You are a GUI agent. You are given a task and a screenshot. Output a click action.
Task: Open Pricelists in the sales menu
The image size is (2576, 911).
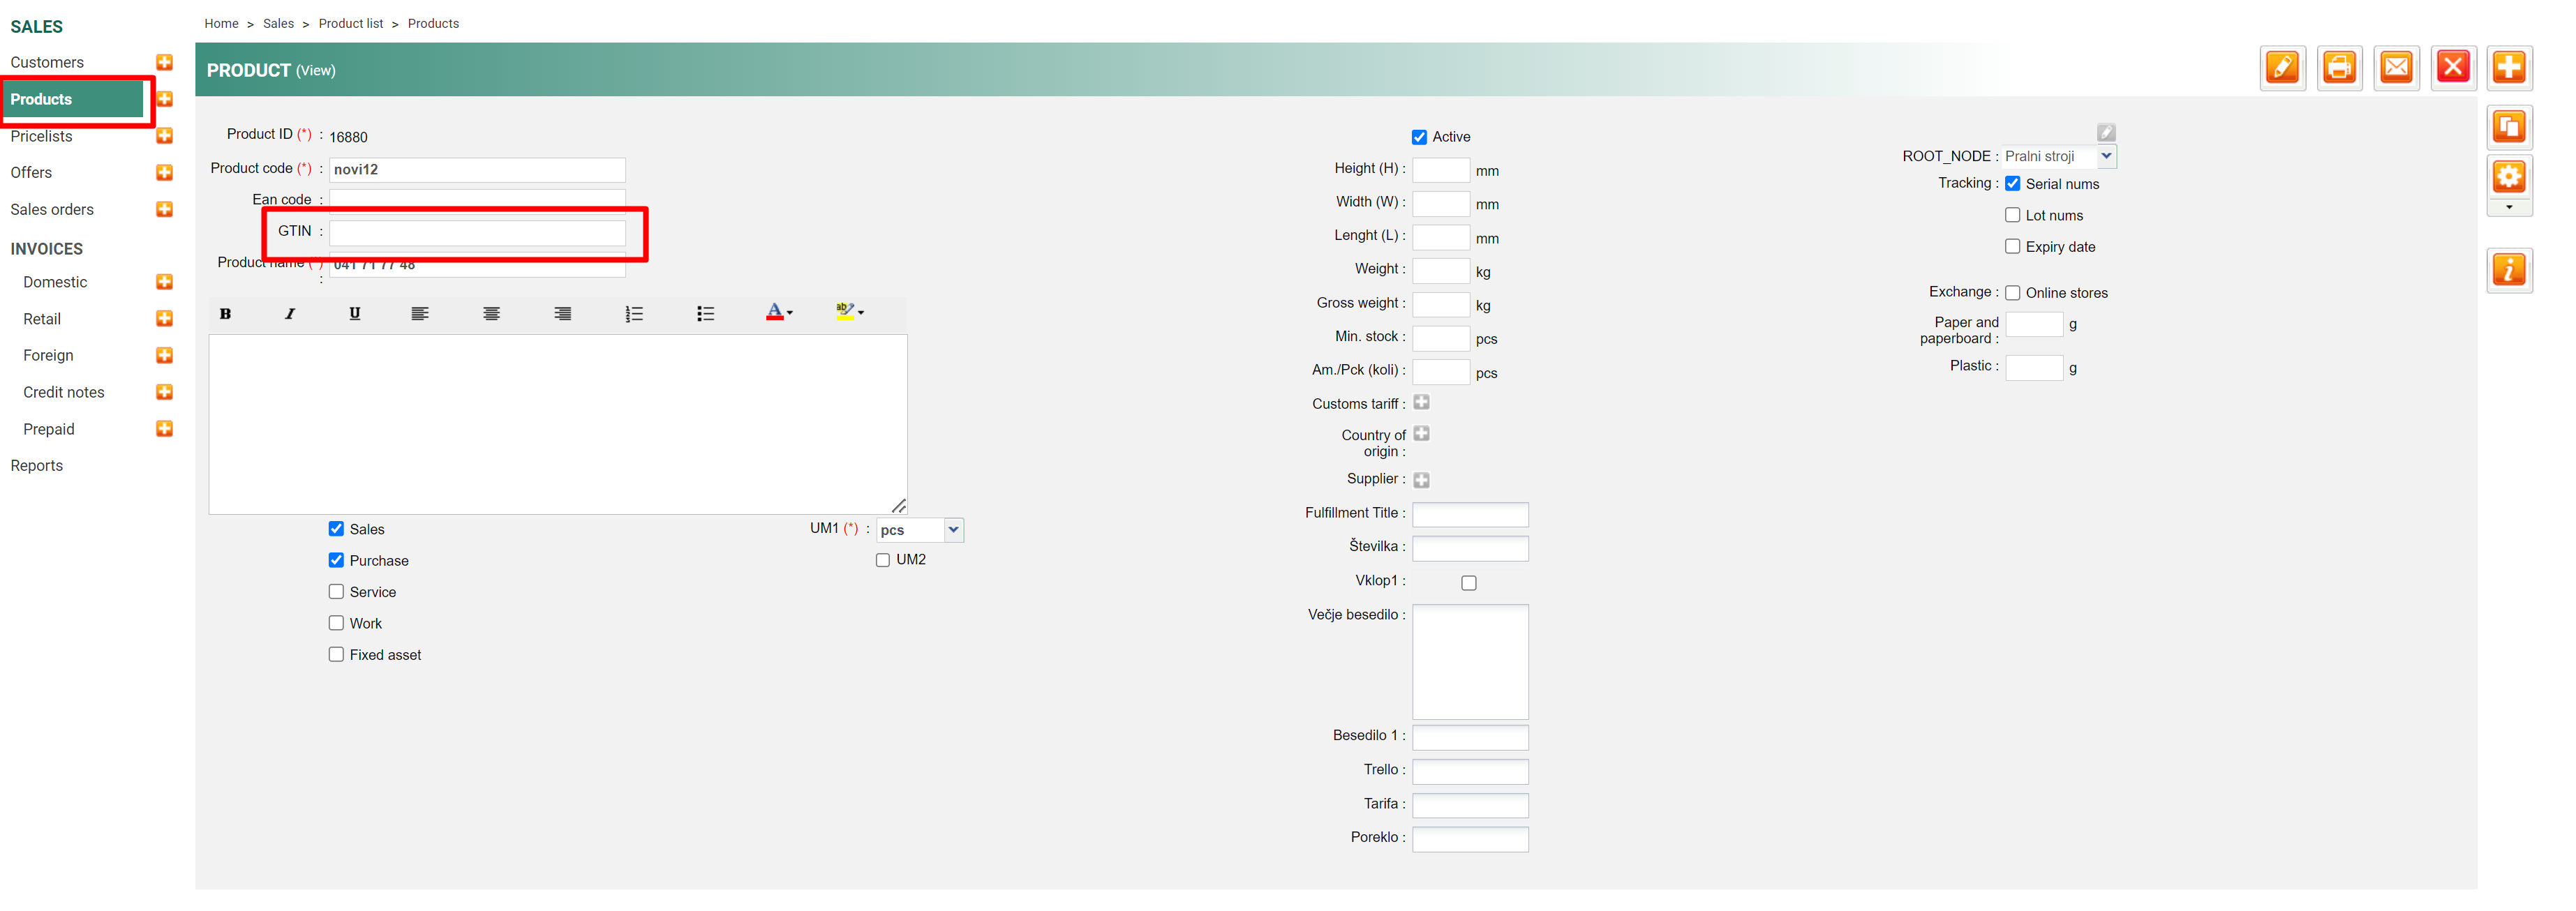coord(41,136)
